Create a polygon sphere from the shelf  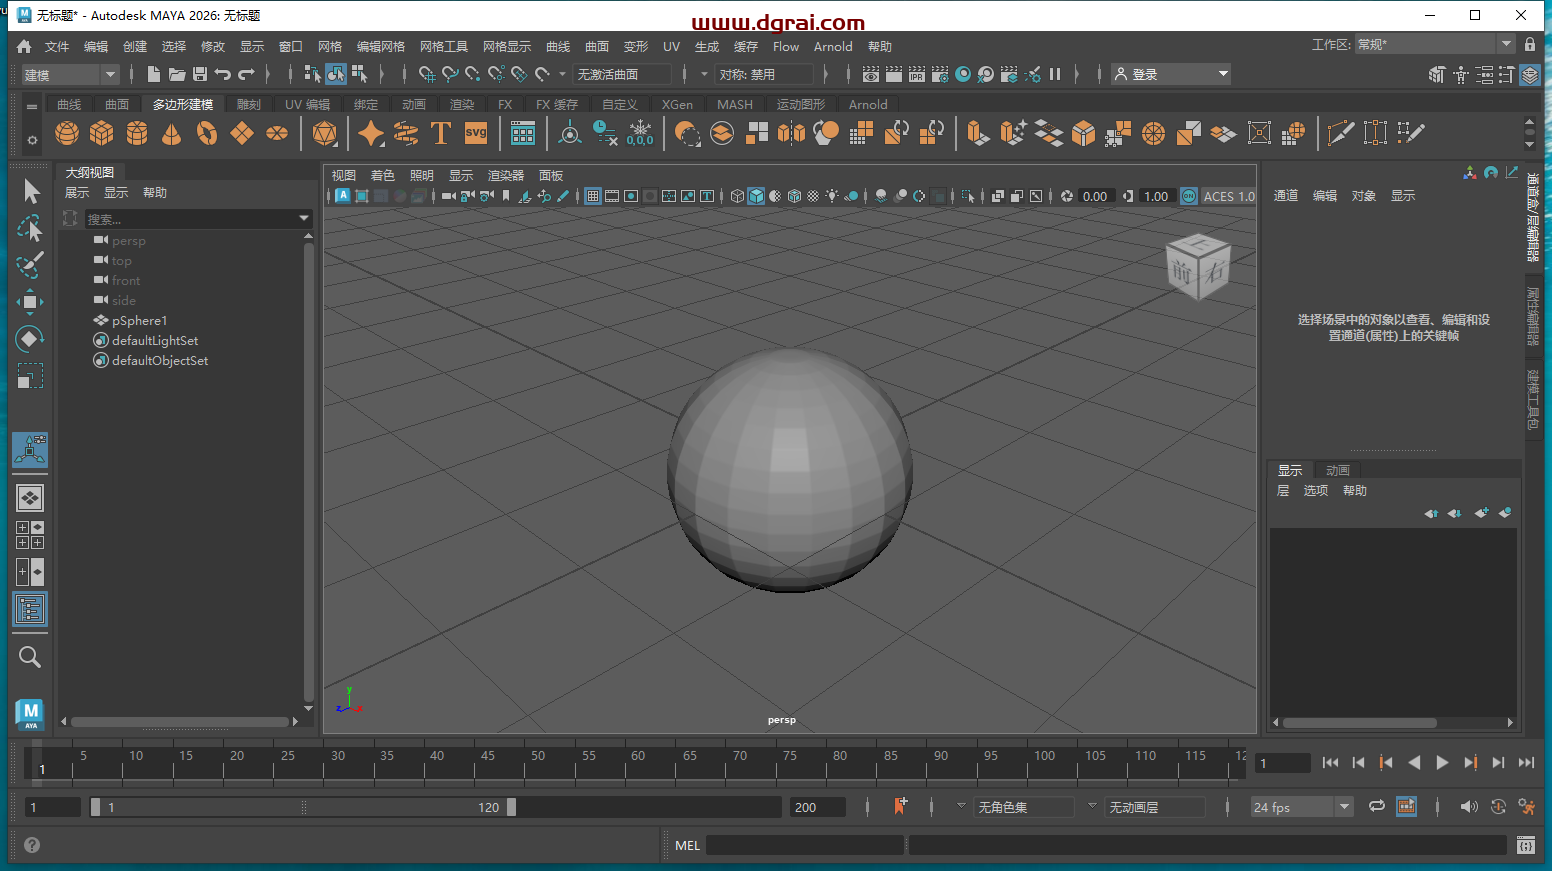click(67, 133)
